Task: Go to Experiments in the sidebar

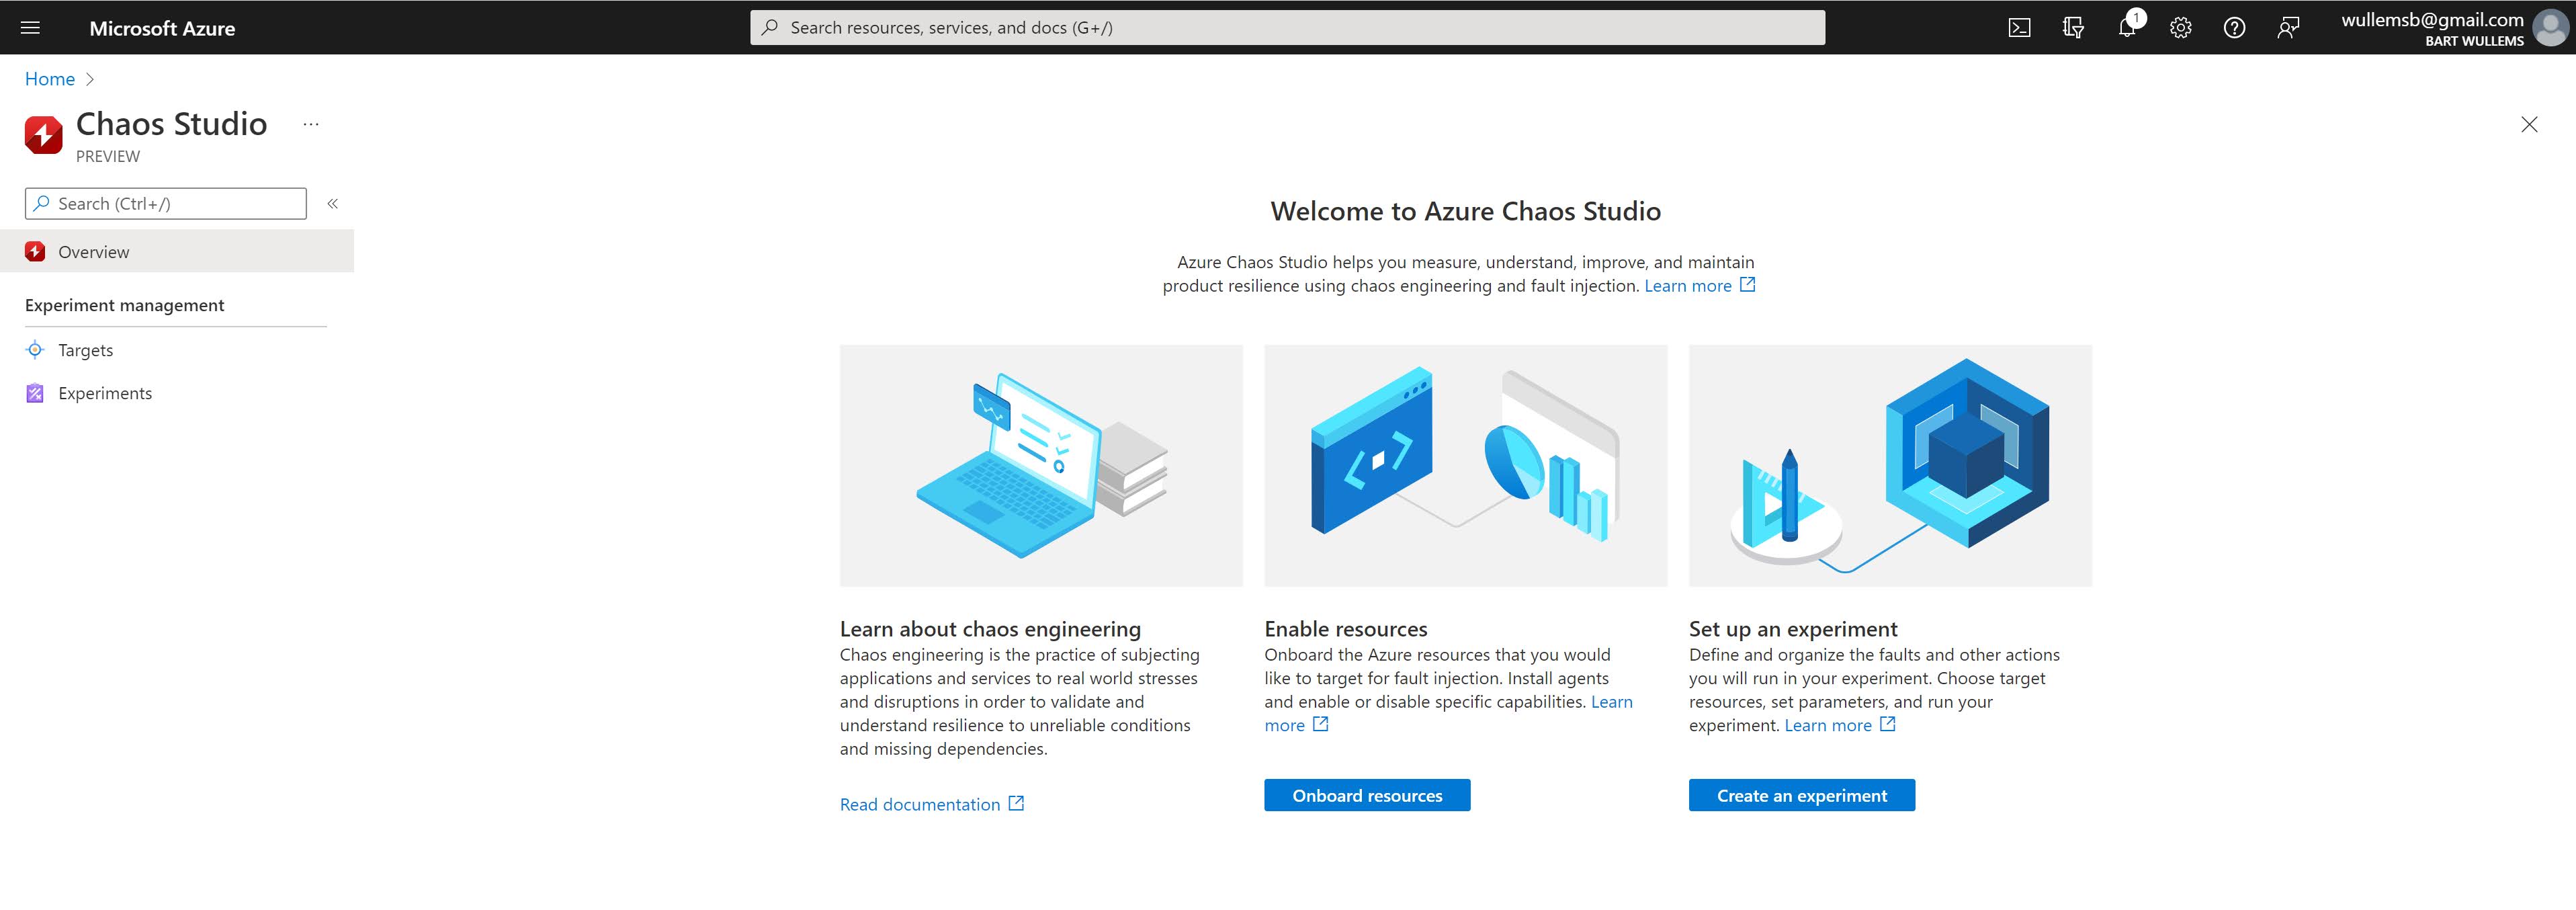Action: pos(105,393)
